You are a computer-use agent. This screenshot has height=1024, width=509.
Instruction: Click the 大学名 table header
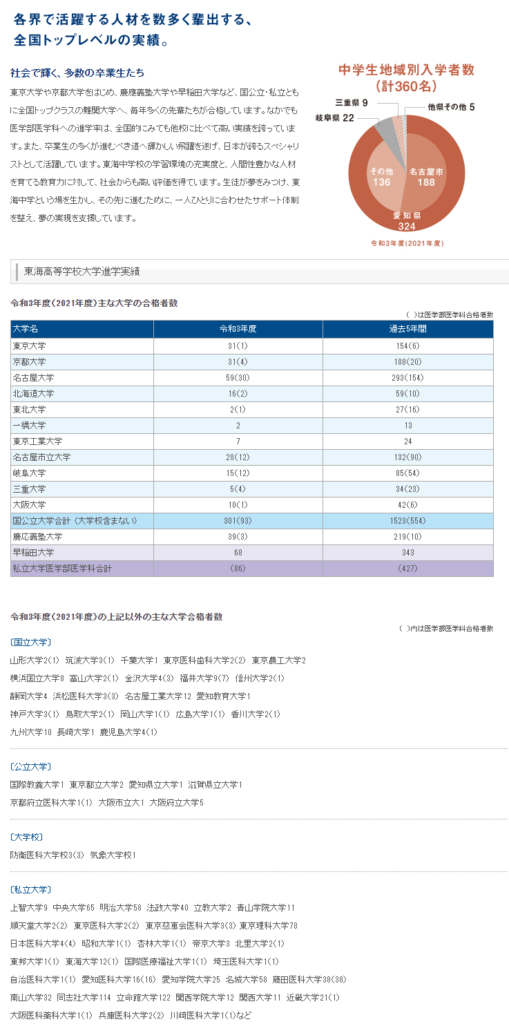tap(82, 328)
